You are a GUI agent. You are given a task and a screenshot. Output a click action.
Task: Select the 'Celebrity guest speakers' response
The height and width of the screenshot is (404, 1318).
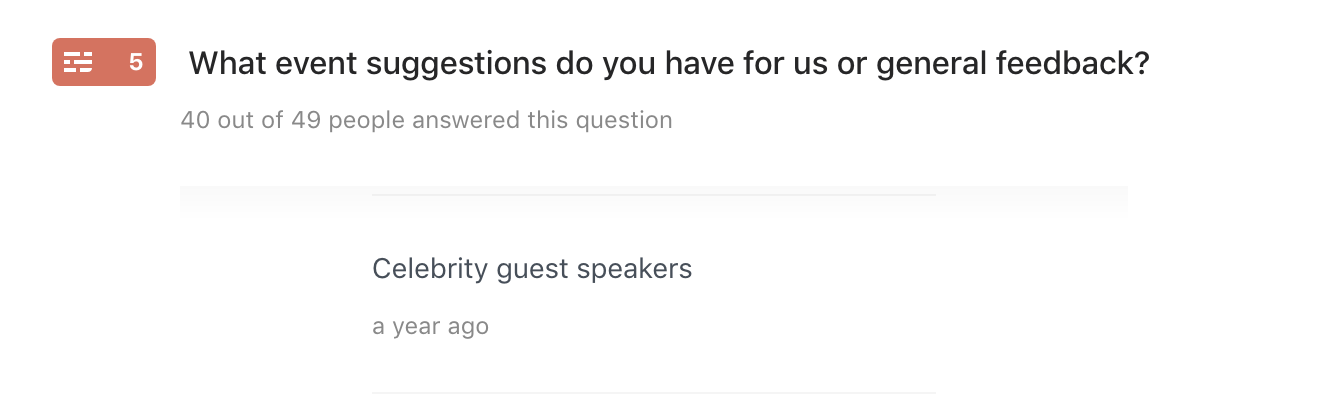pos(532,269)
